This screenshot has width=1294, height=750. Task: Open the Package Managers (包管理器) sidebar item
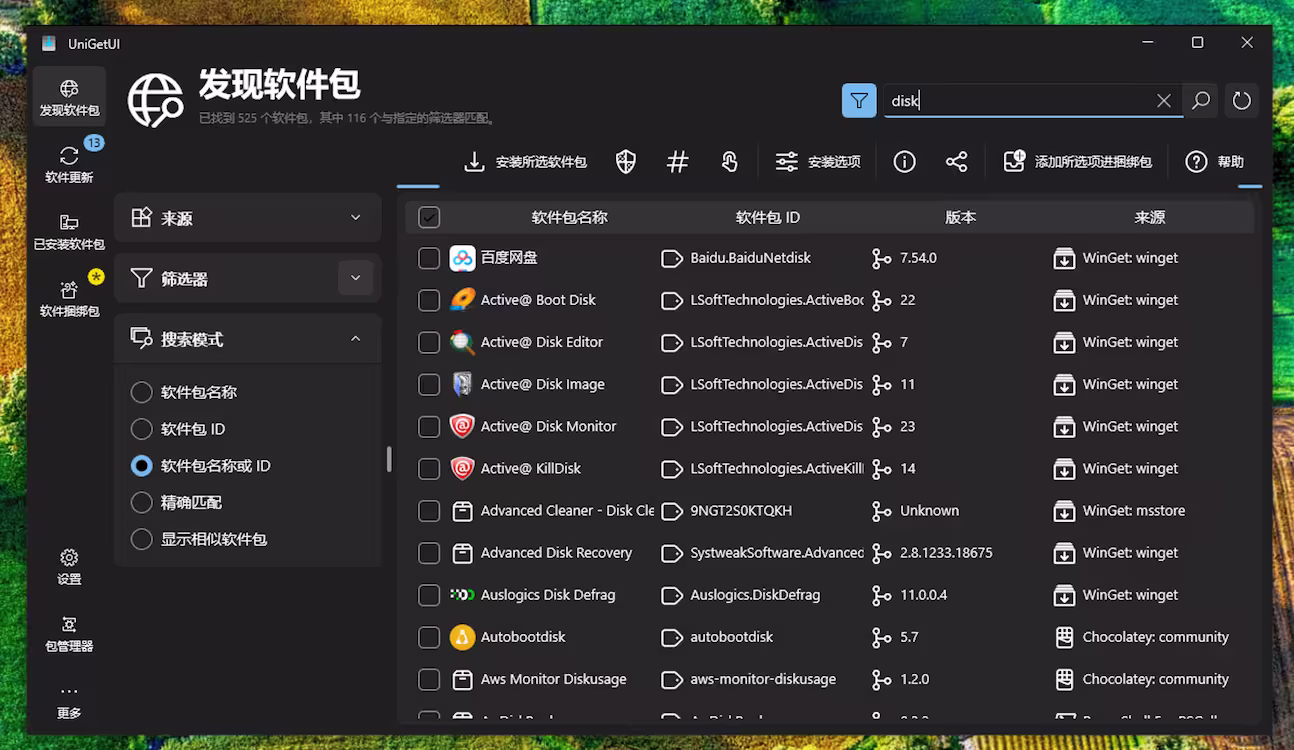69,633
